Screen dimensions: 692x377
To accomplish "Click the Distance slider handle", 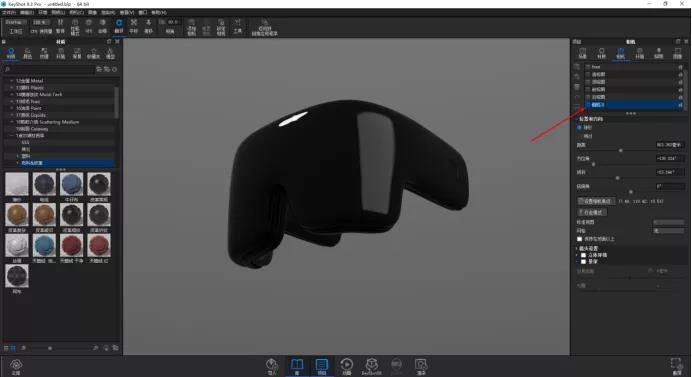I will click(621, 151).
